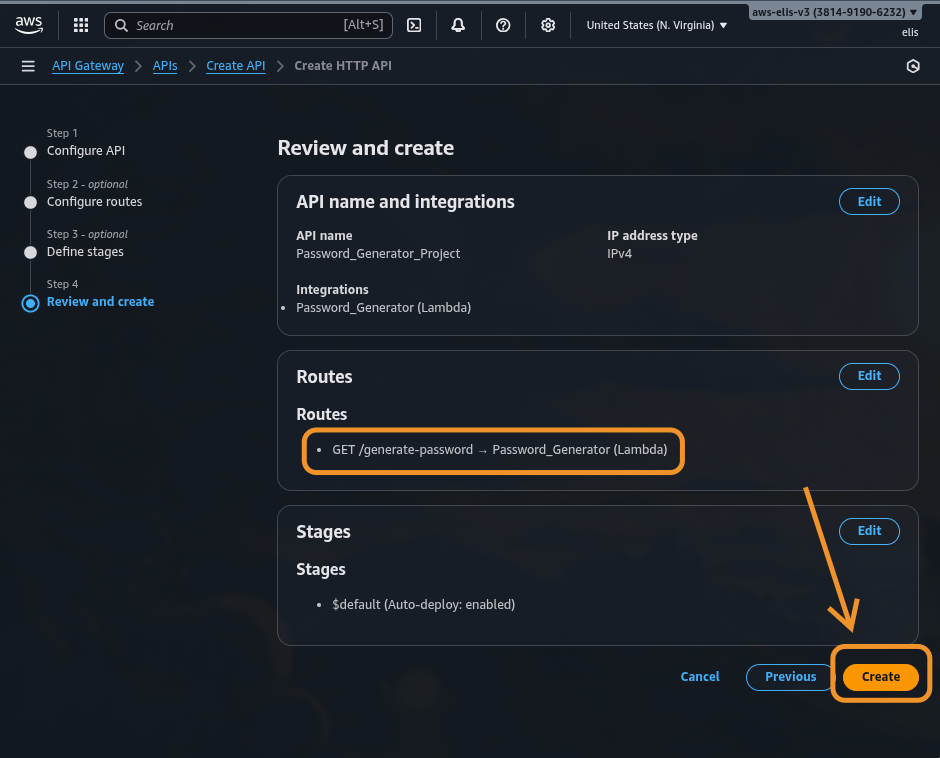Open the services grid menu icon
The width and height of the screenshot is (940, 758).
pos(81,25)
